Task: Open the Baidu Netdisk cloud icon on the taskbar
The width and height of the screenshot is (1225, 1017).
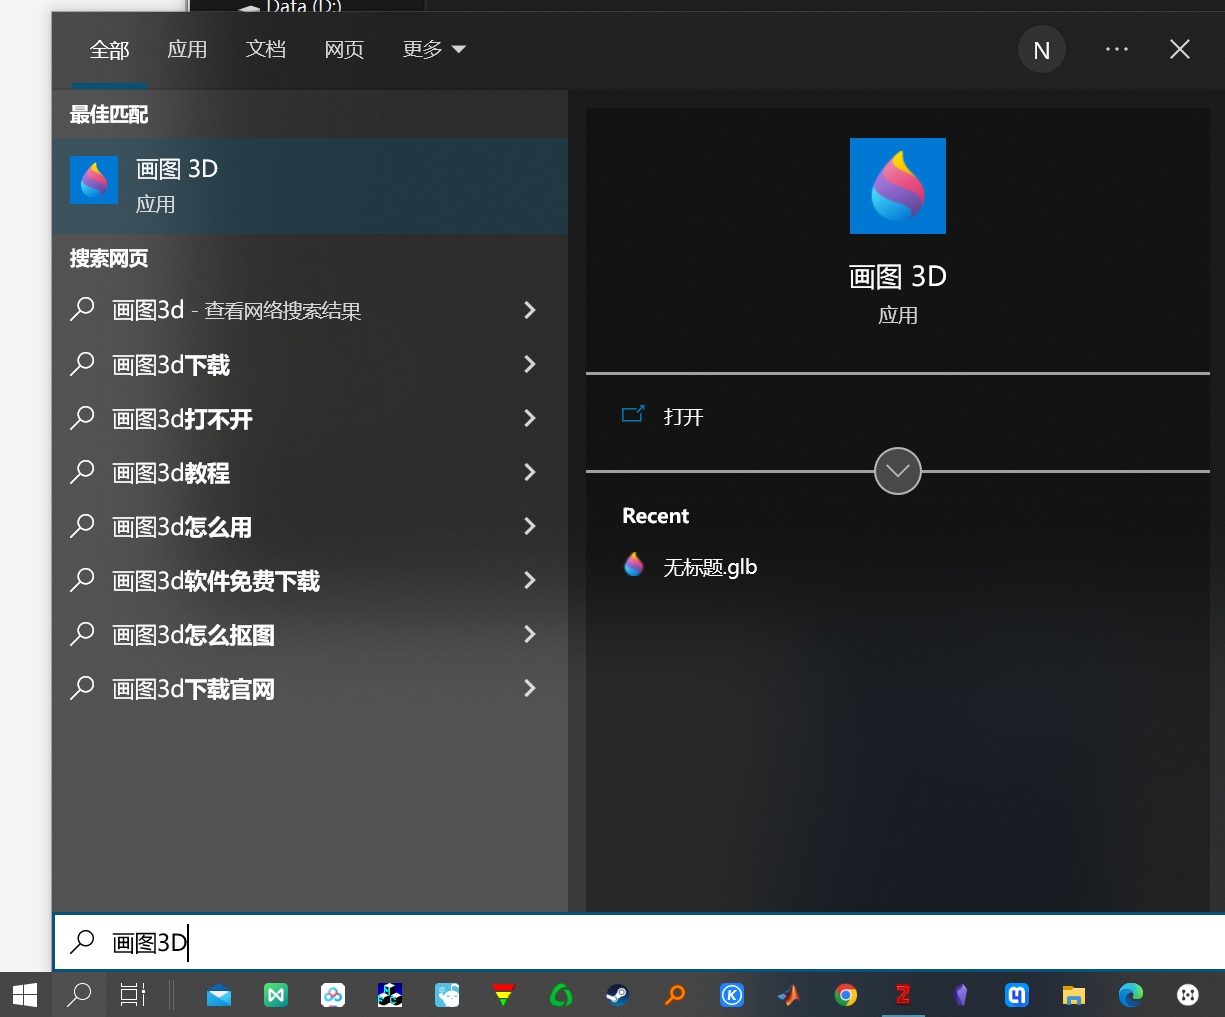Action: pos(333,995)
